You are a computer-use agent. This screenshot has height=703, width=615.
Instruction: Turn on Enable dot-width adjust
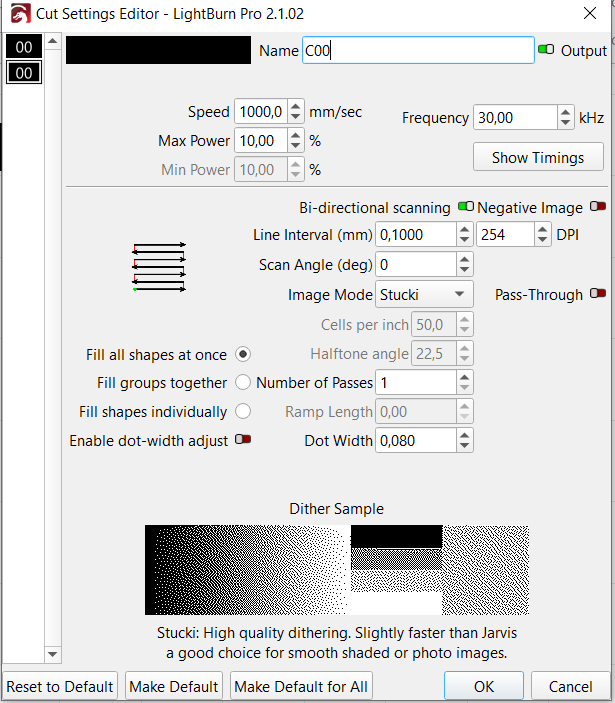(x=243, y=439)
